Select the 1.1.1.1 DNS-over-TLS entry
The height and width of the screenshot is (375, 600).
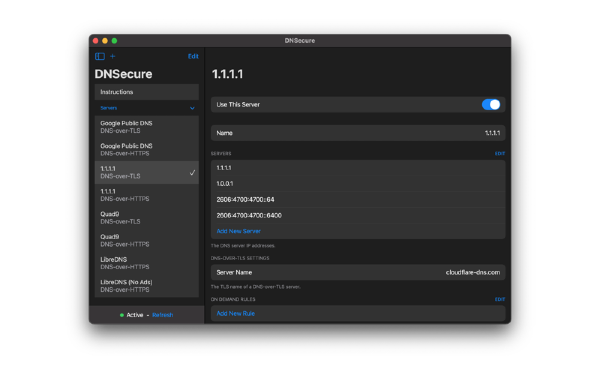(x=147, y=173)
